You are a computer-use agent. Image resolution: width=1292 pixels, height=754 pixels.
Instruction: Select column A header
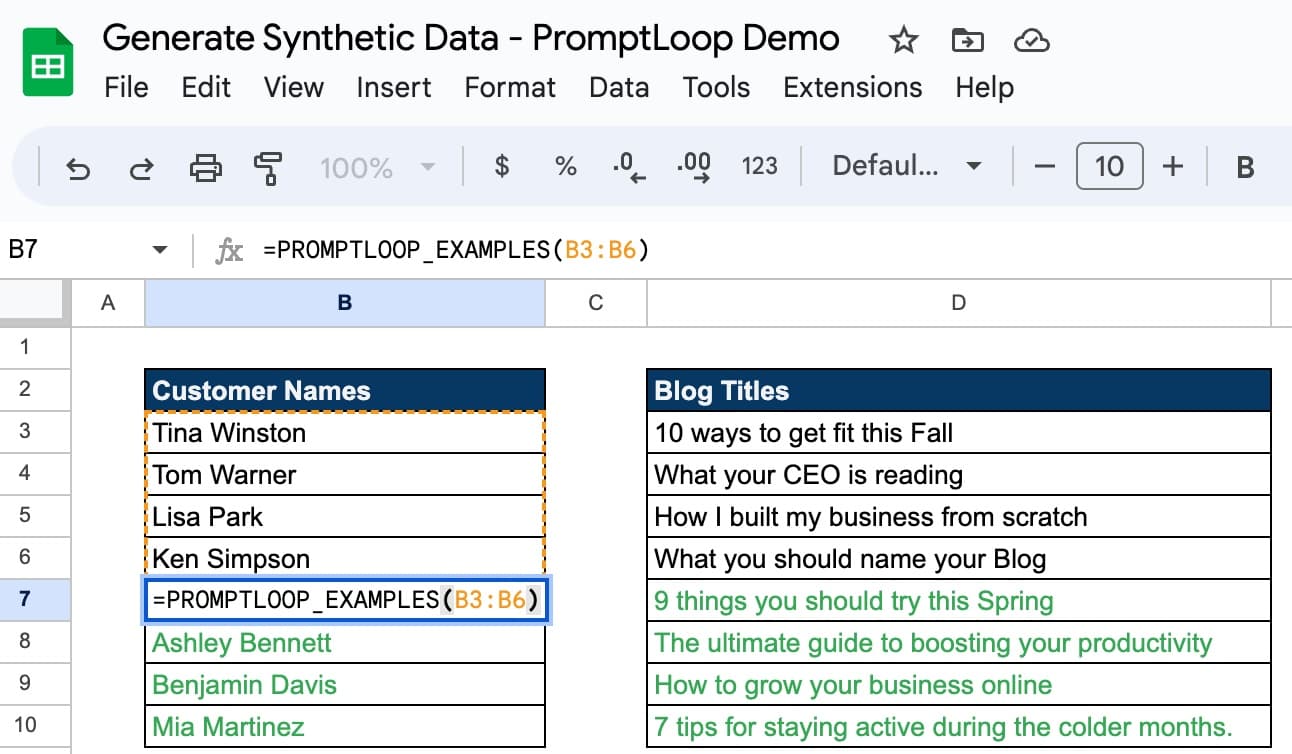pyautogui.click(x=108, y=303)
